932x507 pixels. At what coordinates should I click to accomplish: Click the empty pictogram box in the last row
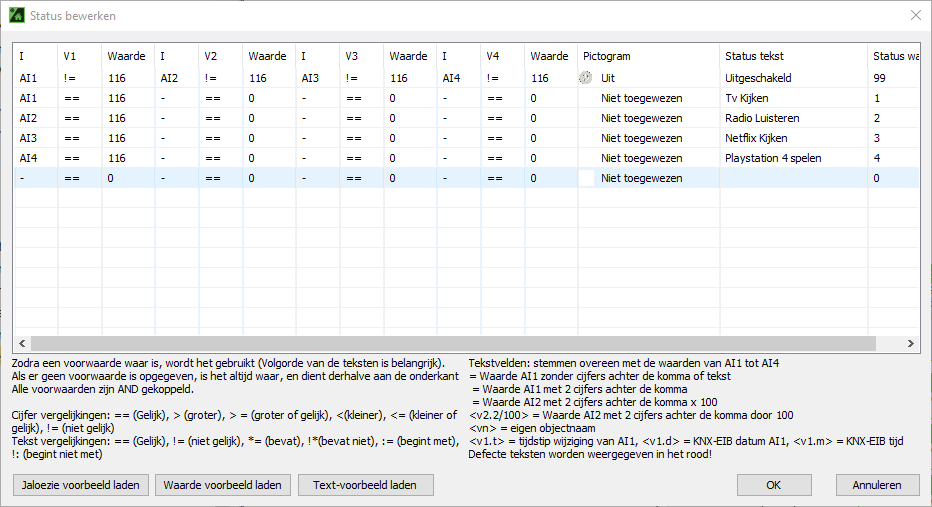pyautogui.click(x=586, y=178)
